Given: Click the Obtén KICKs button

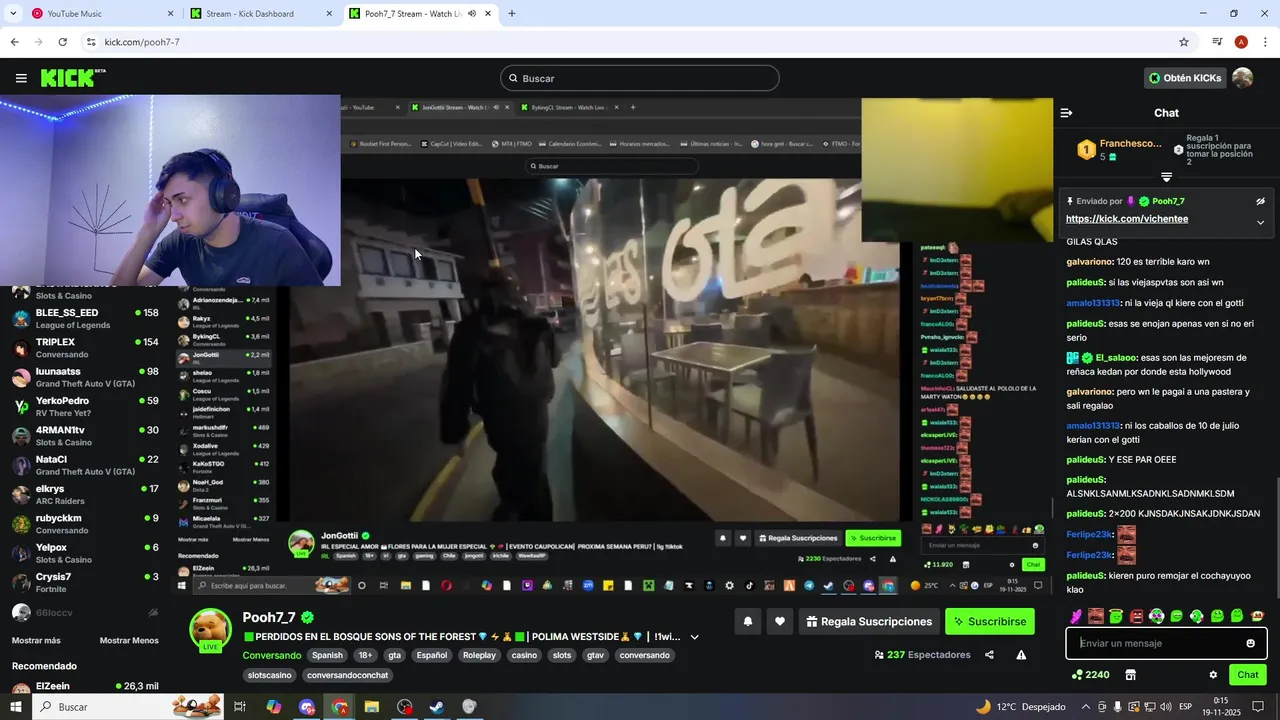Looking at the screenshot, I should point(1185,78).
